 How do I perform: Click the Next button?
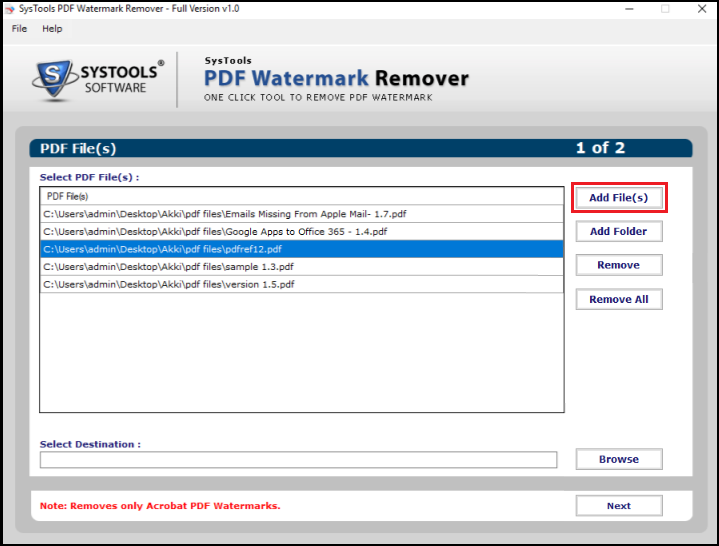[x=619, y=506]
